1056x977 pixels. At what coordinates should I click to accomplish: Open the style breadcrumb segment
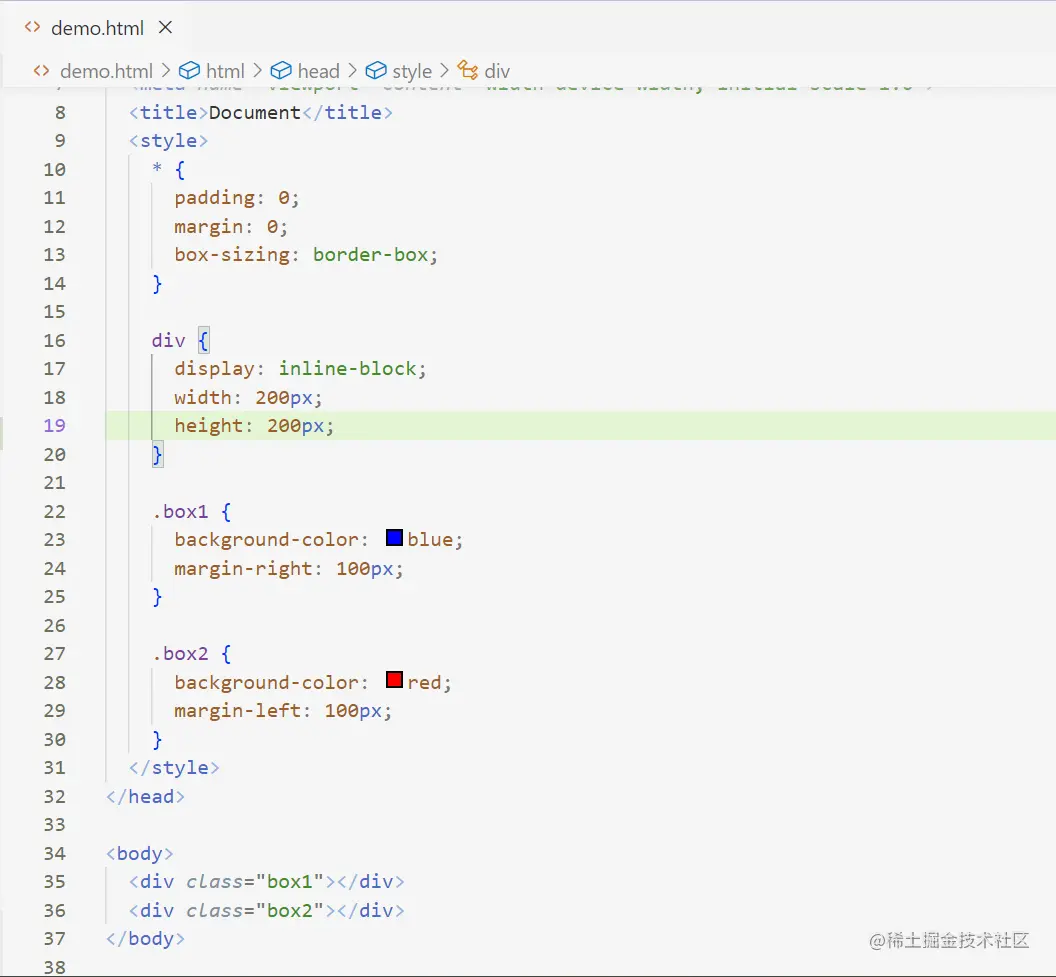(411, 71)
